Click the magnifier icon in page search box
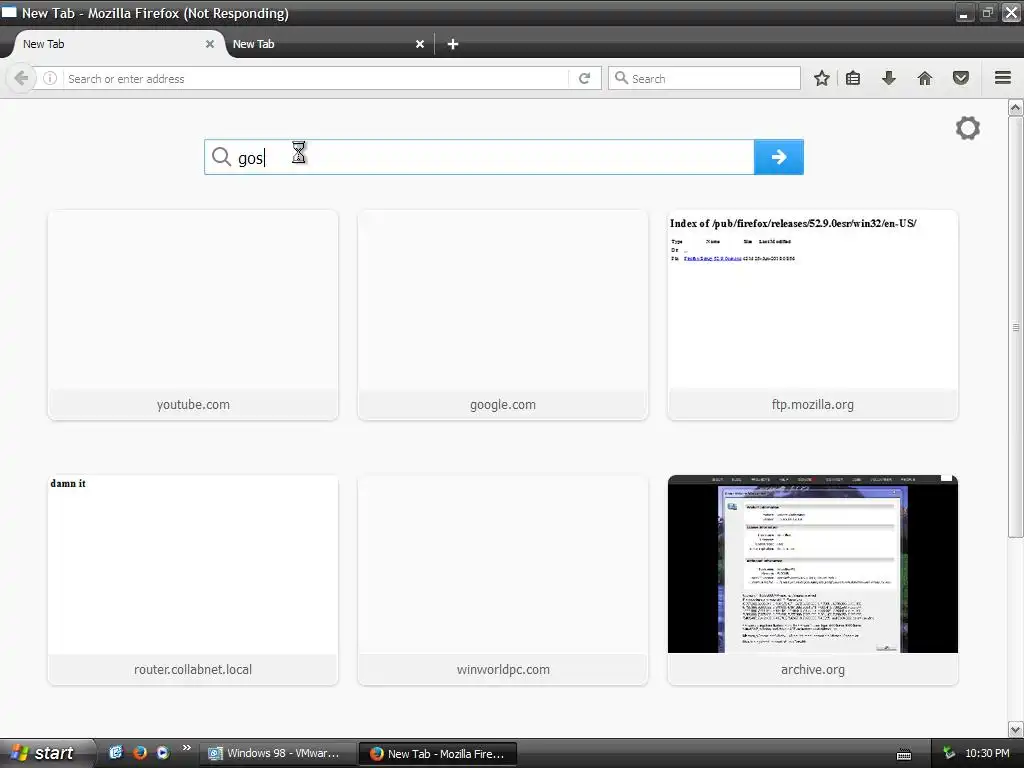The image size is (1024, 768). coord(221,157)
